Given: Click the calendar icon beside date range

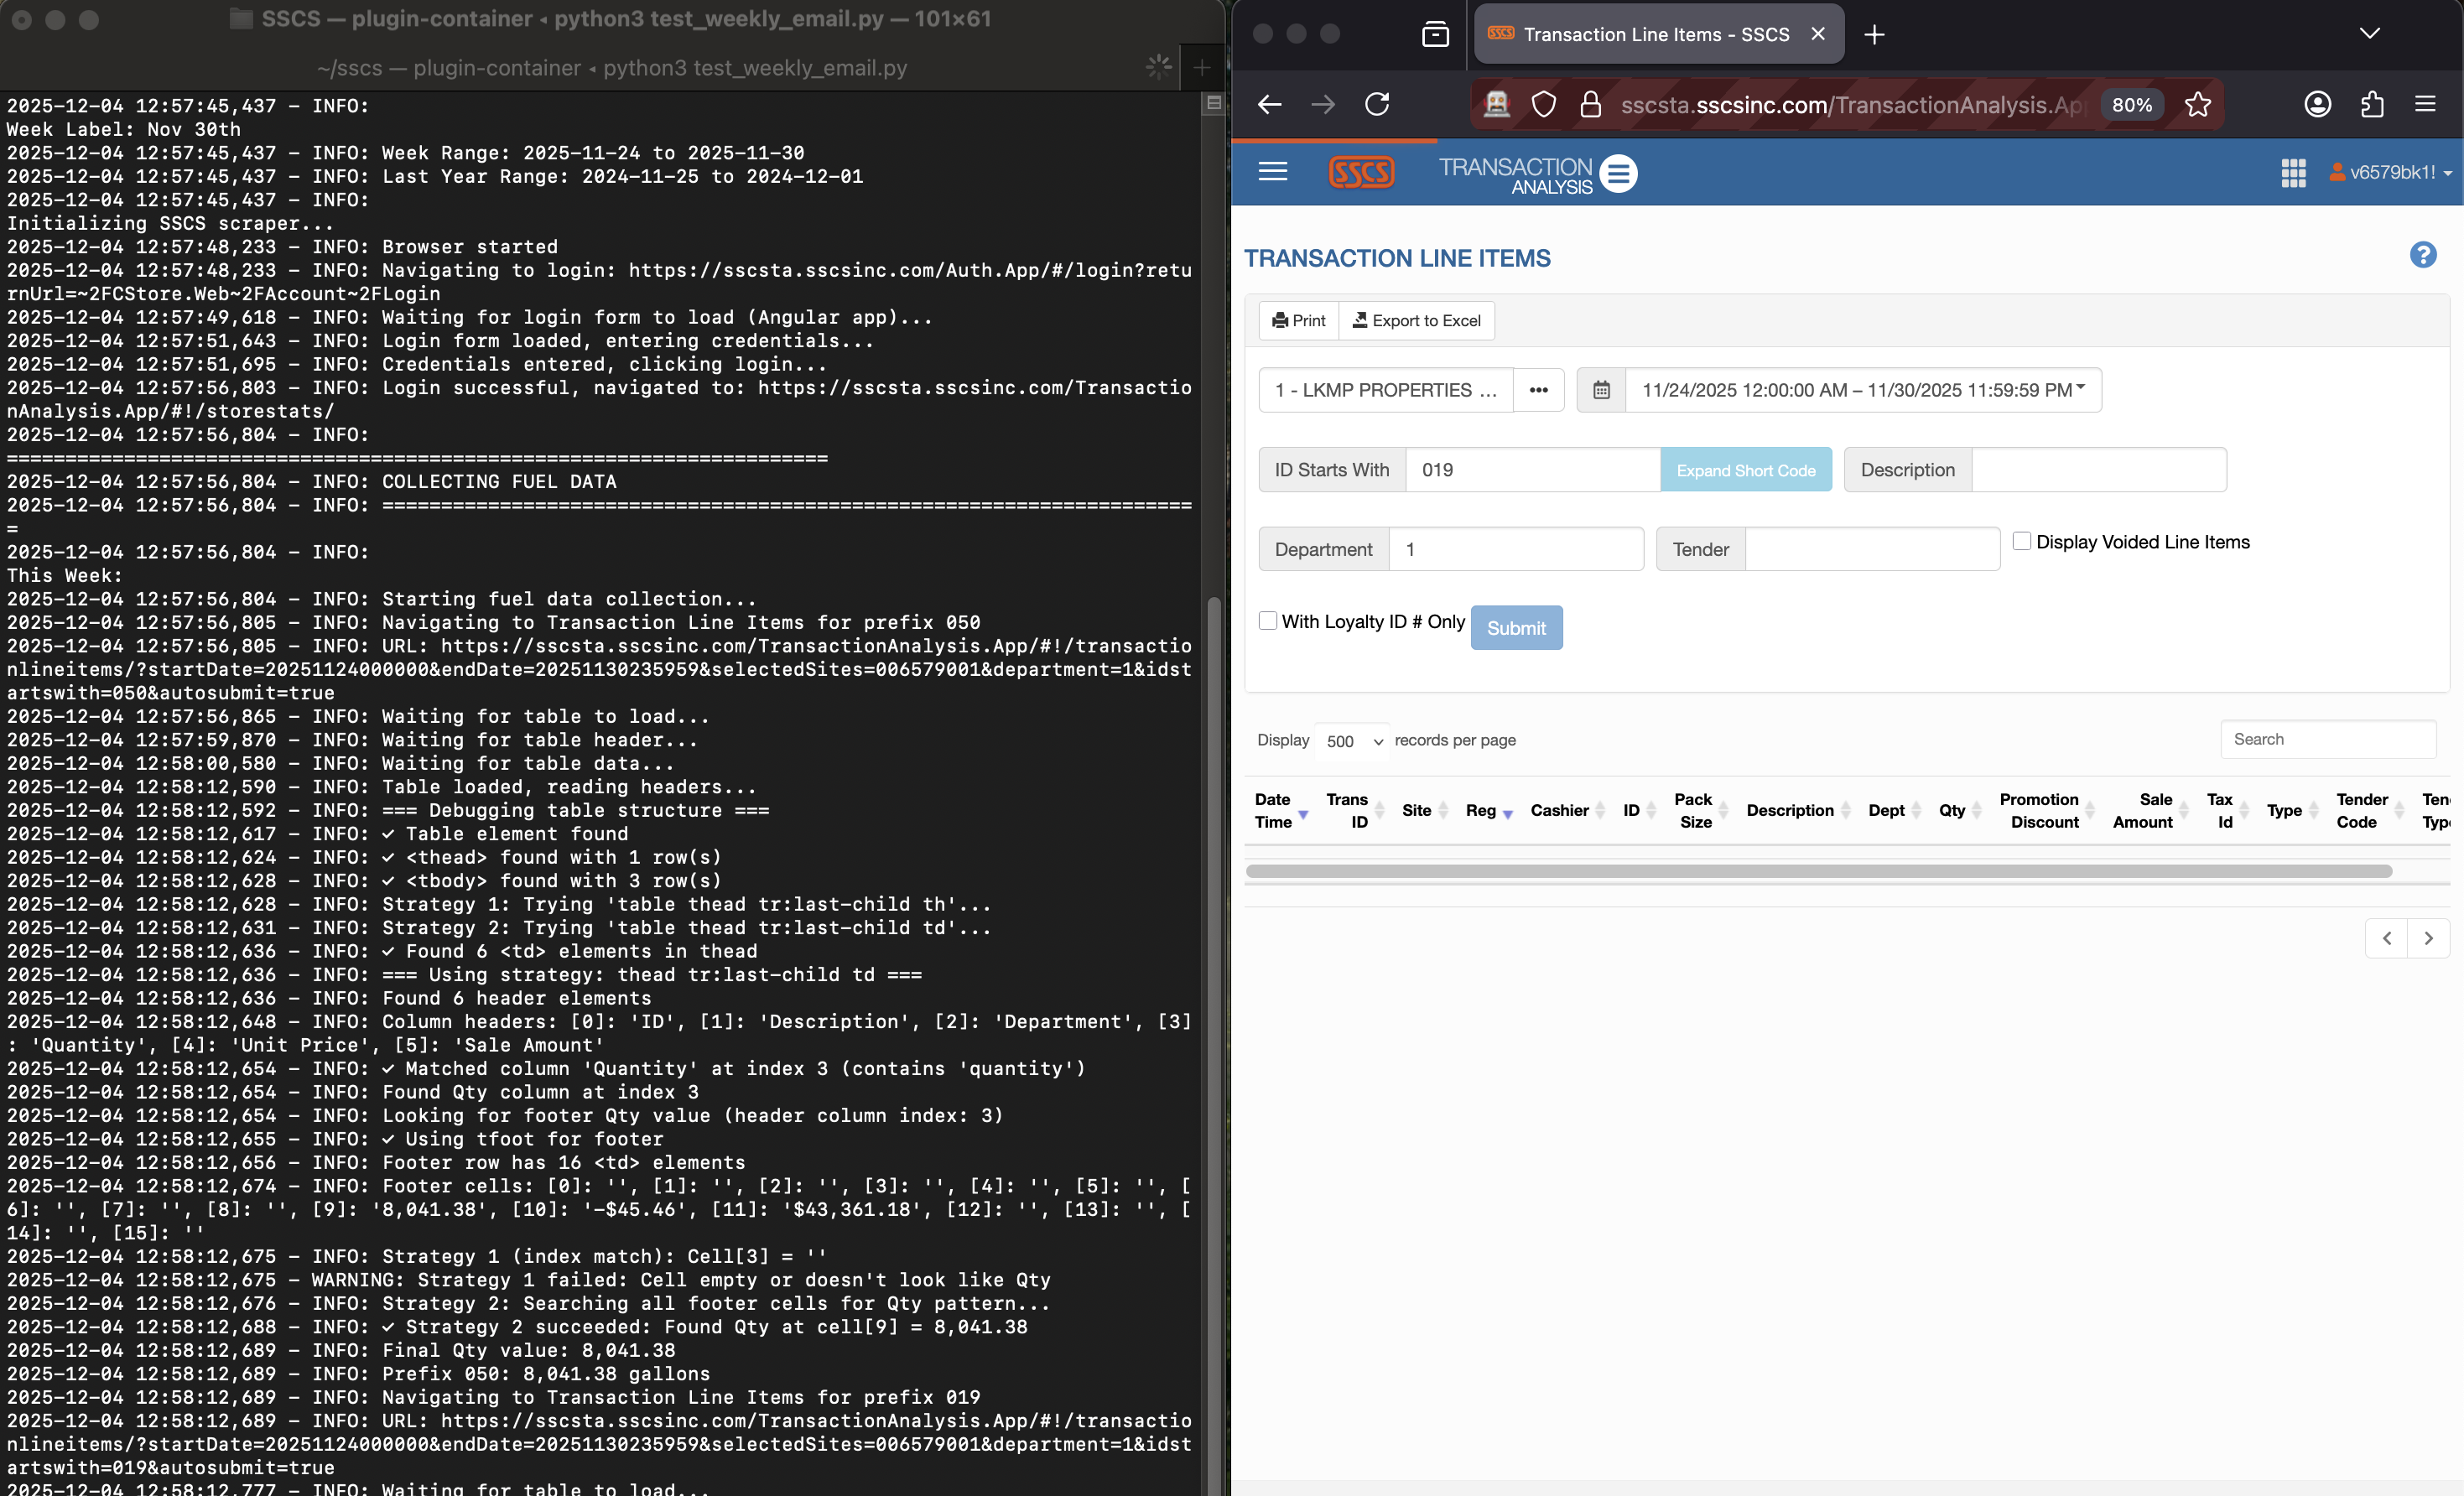Looking at the screenshot, I should click(1601, 390).
